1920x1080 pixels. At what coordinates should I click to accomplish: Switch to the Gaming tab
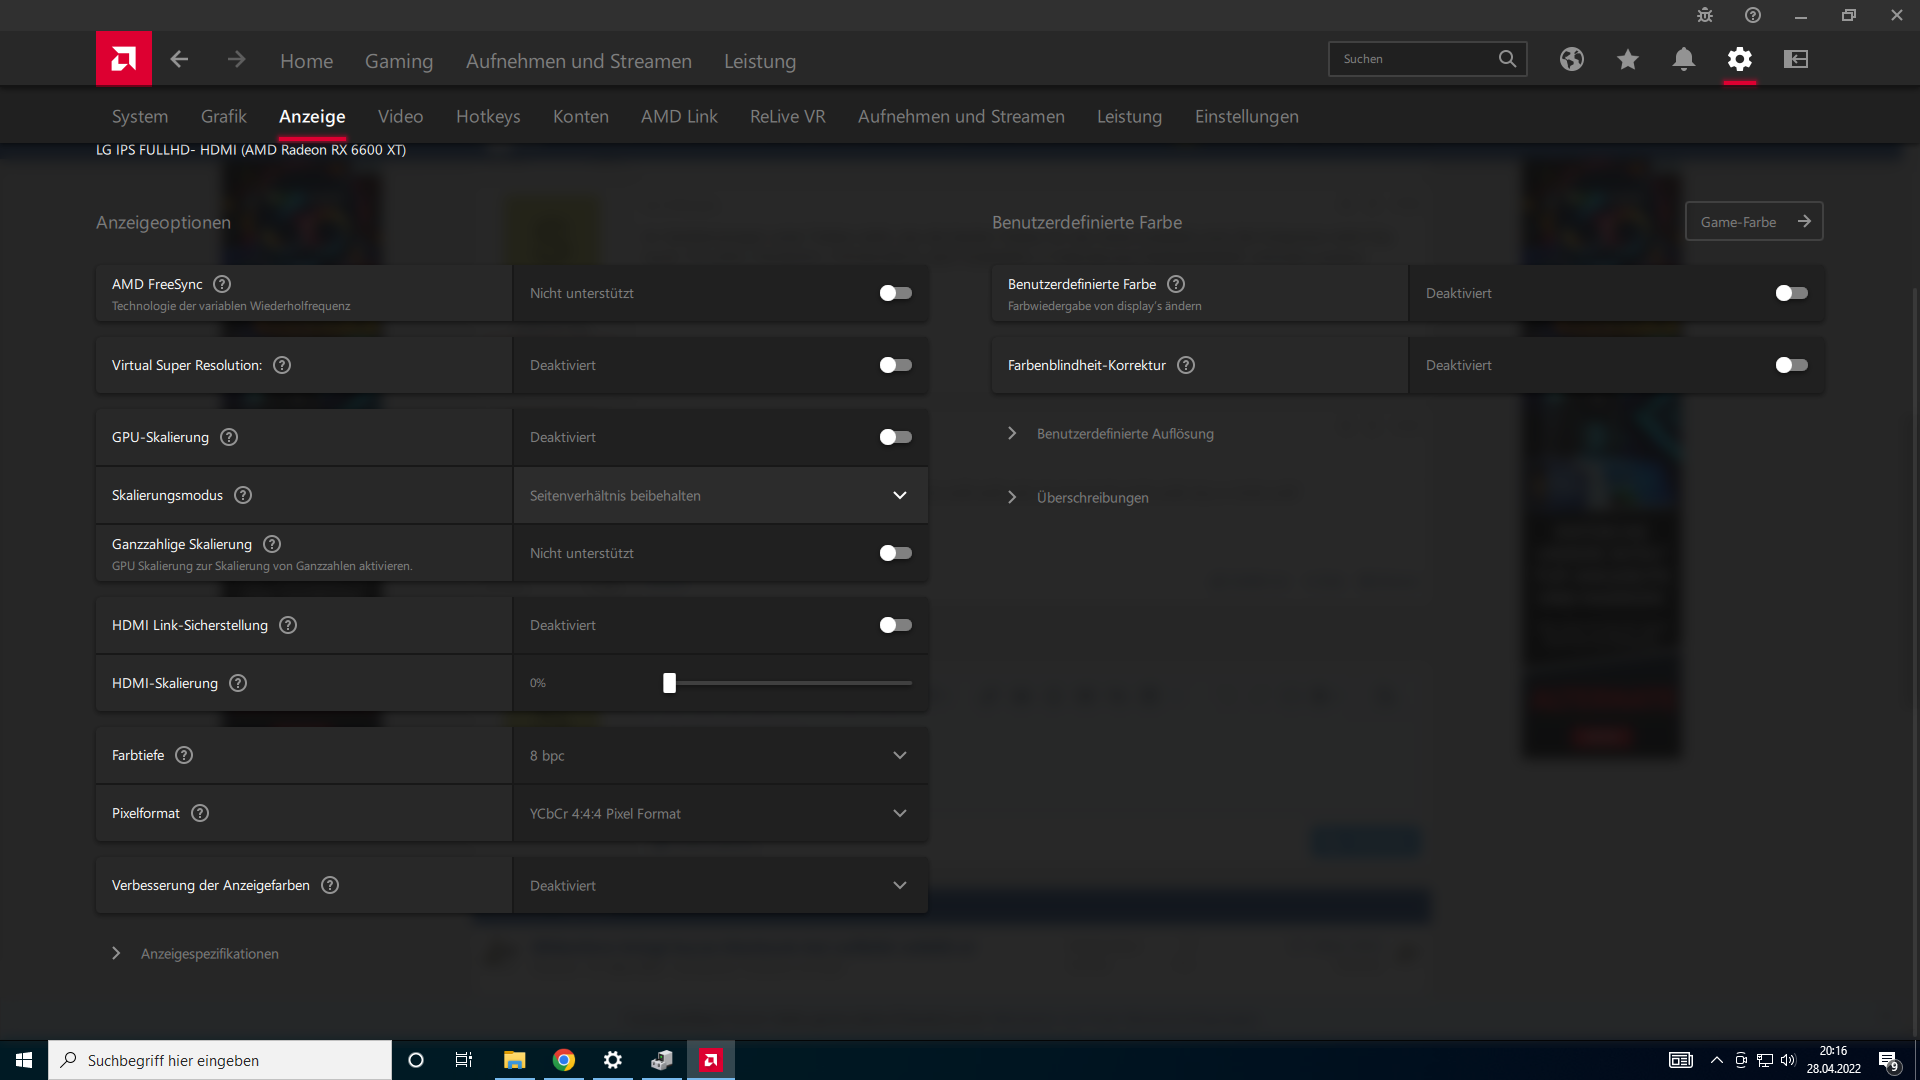click(399, 61)
